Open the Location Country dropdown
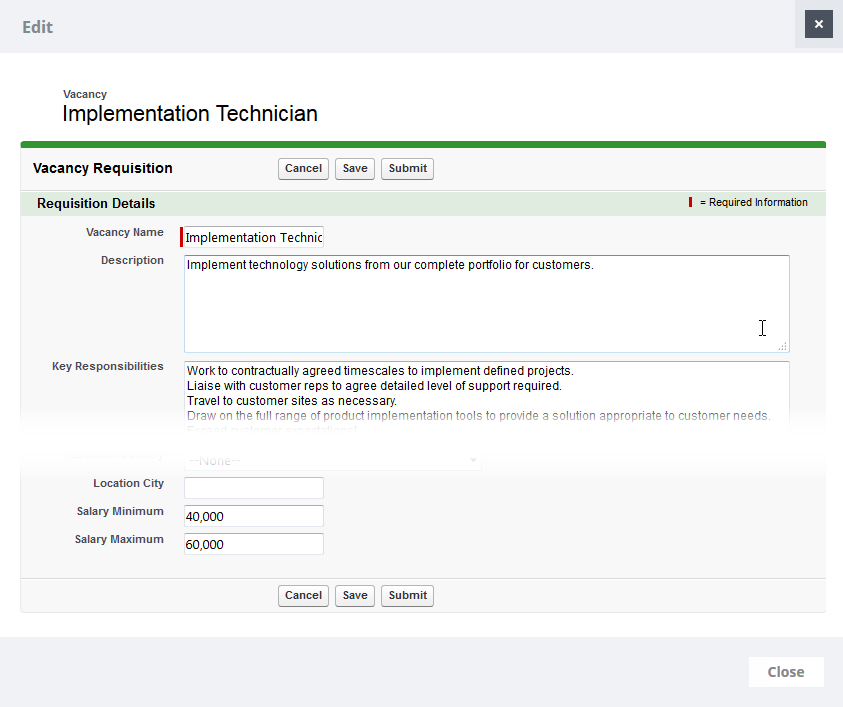This screenshot has height=707, width=843. (x=332, y=460)
